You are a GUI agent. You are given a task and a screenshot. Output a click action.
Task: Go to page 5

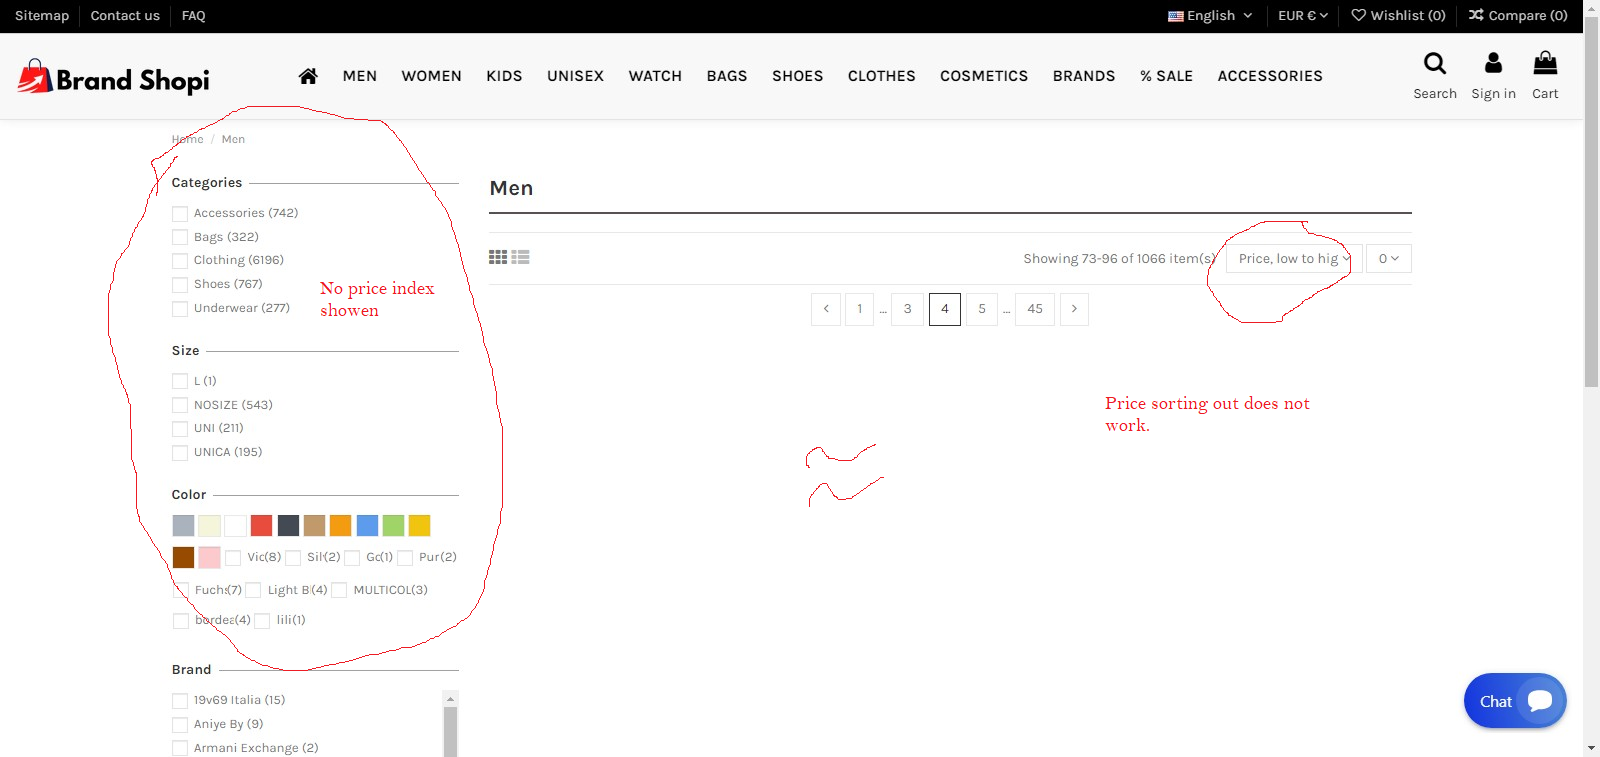[982, 309]
